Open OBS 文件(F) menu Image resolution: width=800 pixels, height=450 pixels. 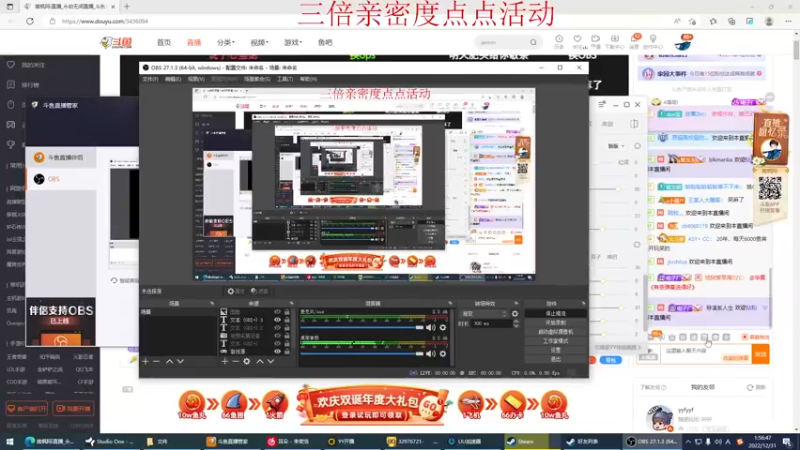pos(150,79)
